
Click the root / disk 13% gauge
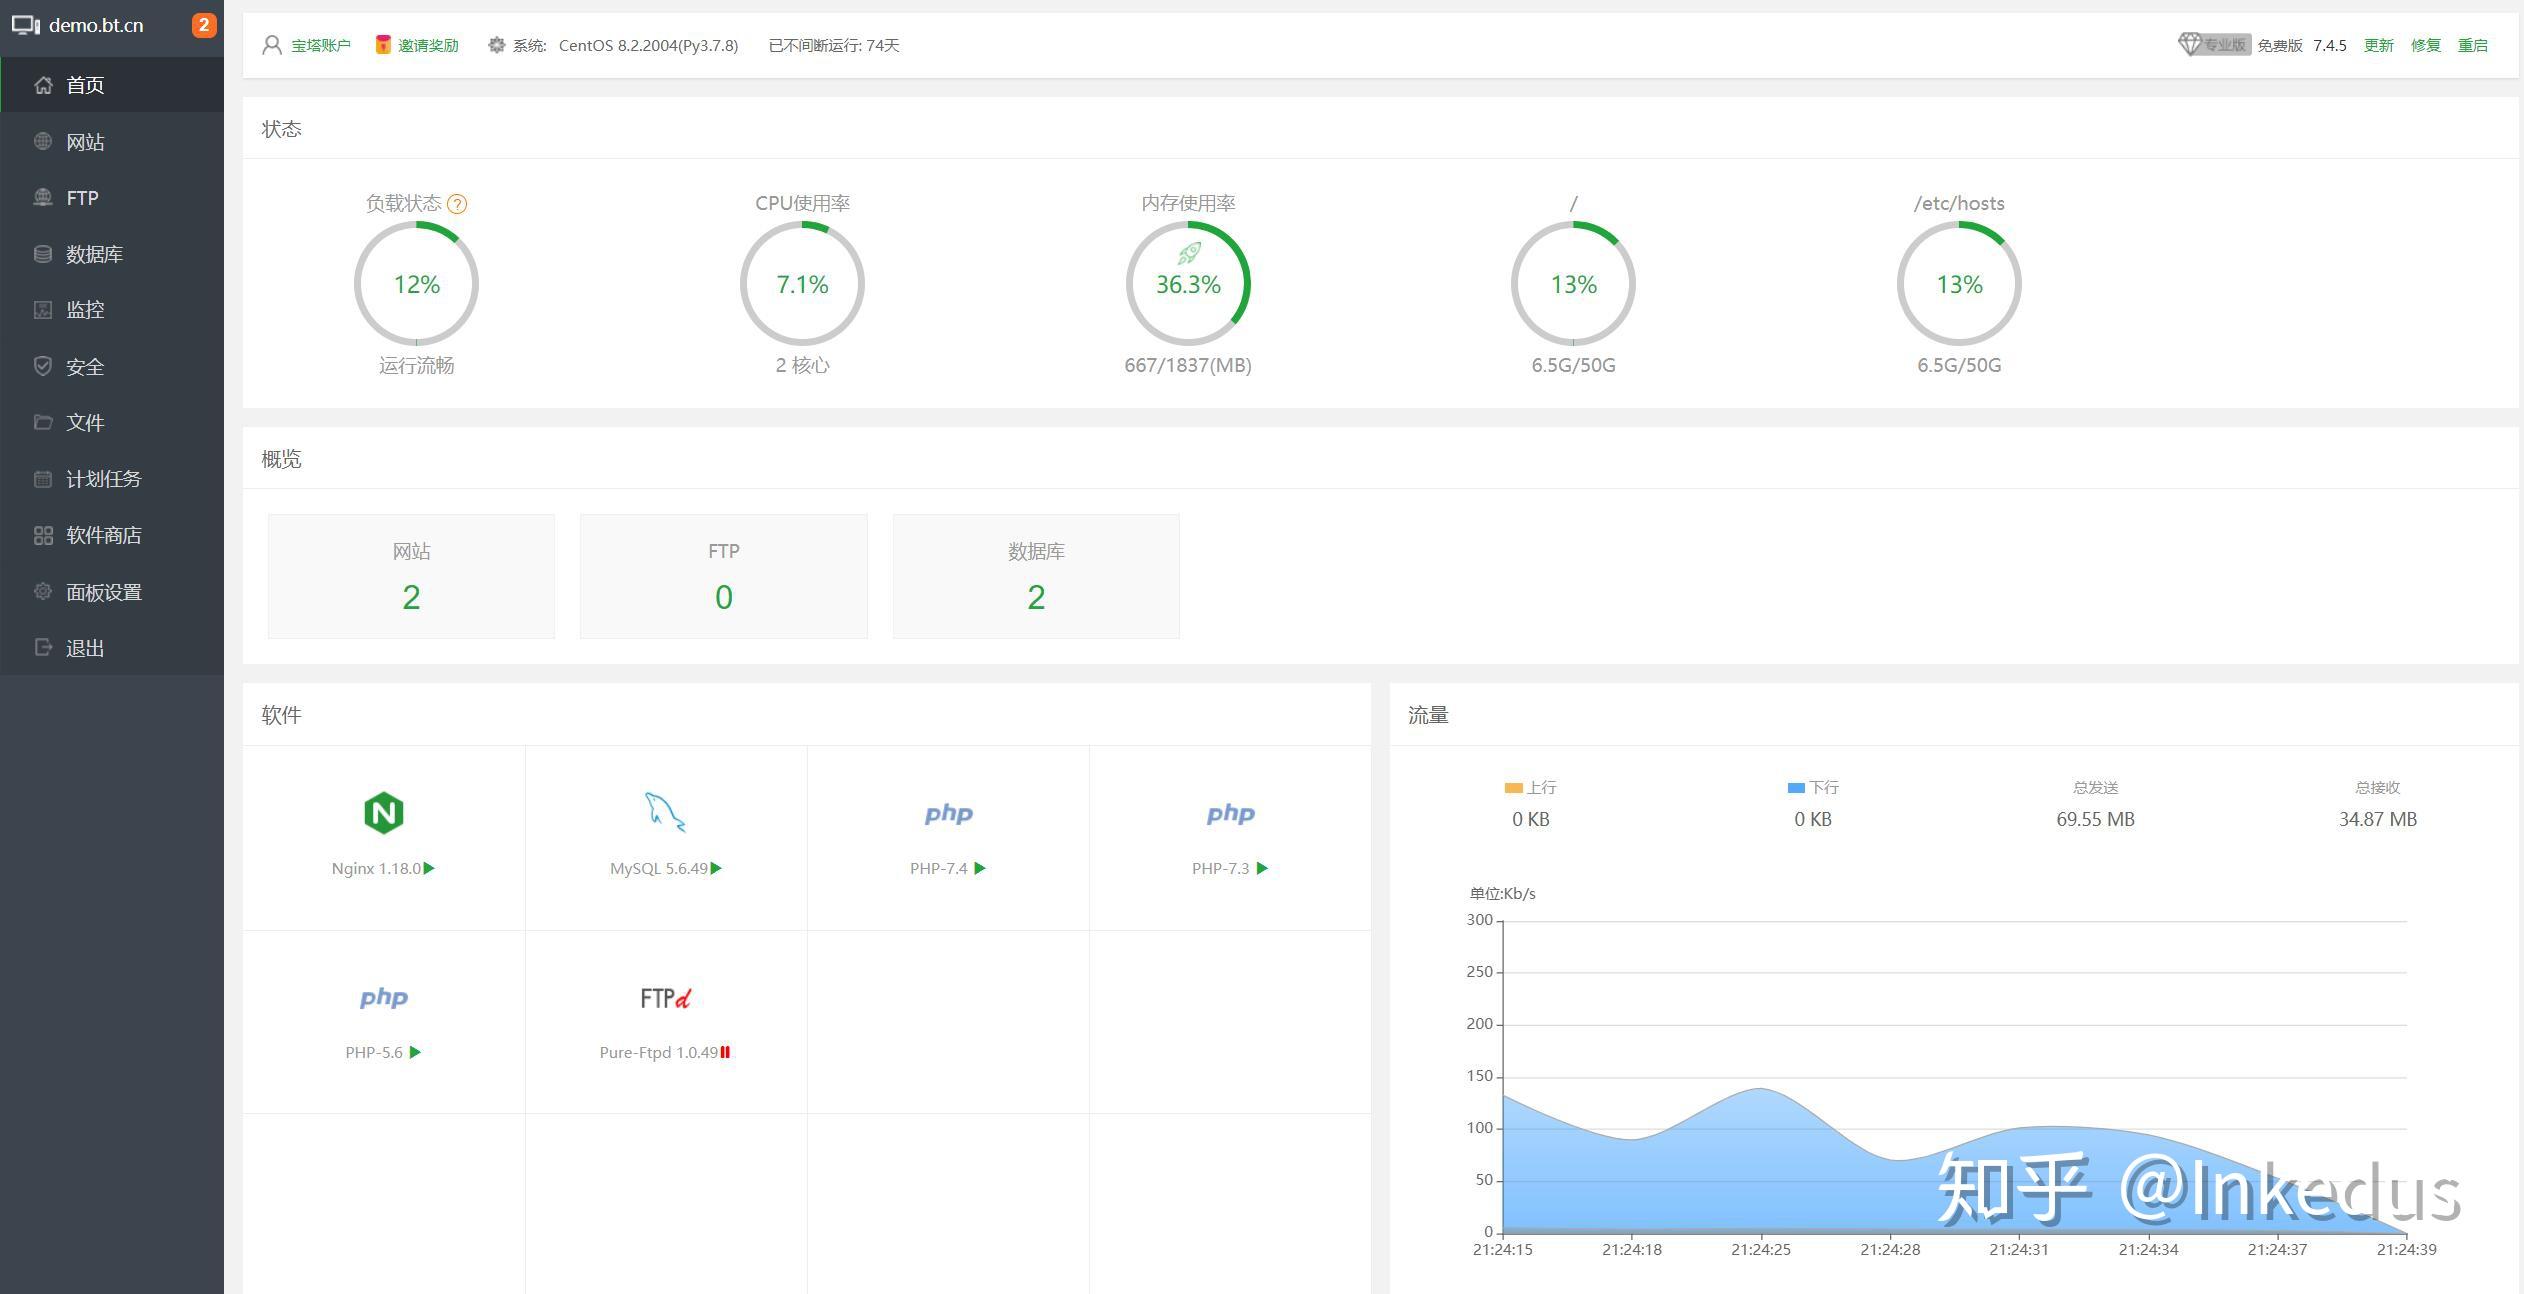[x=1573, y=284]
